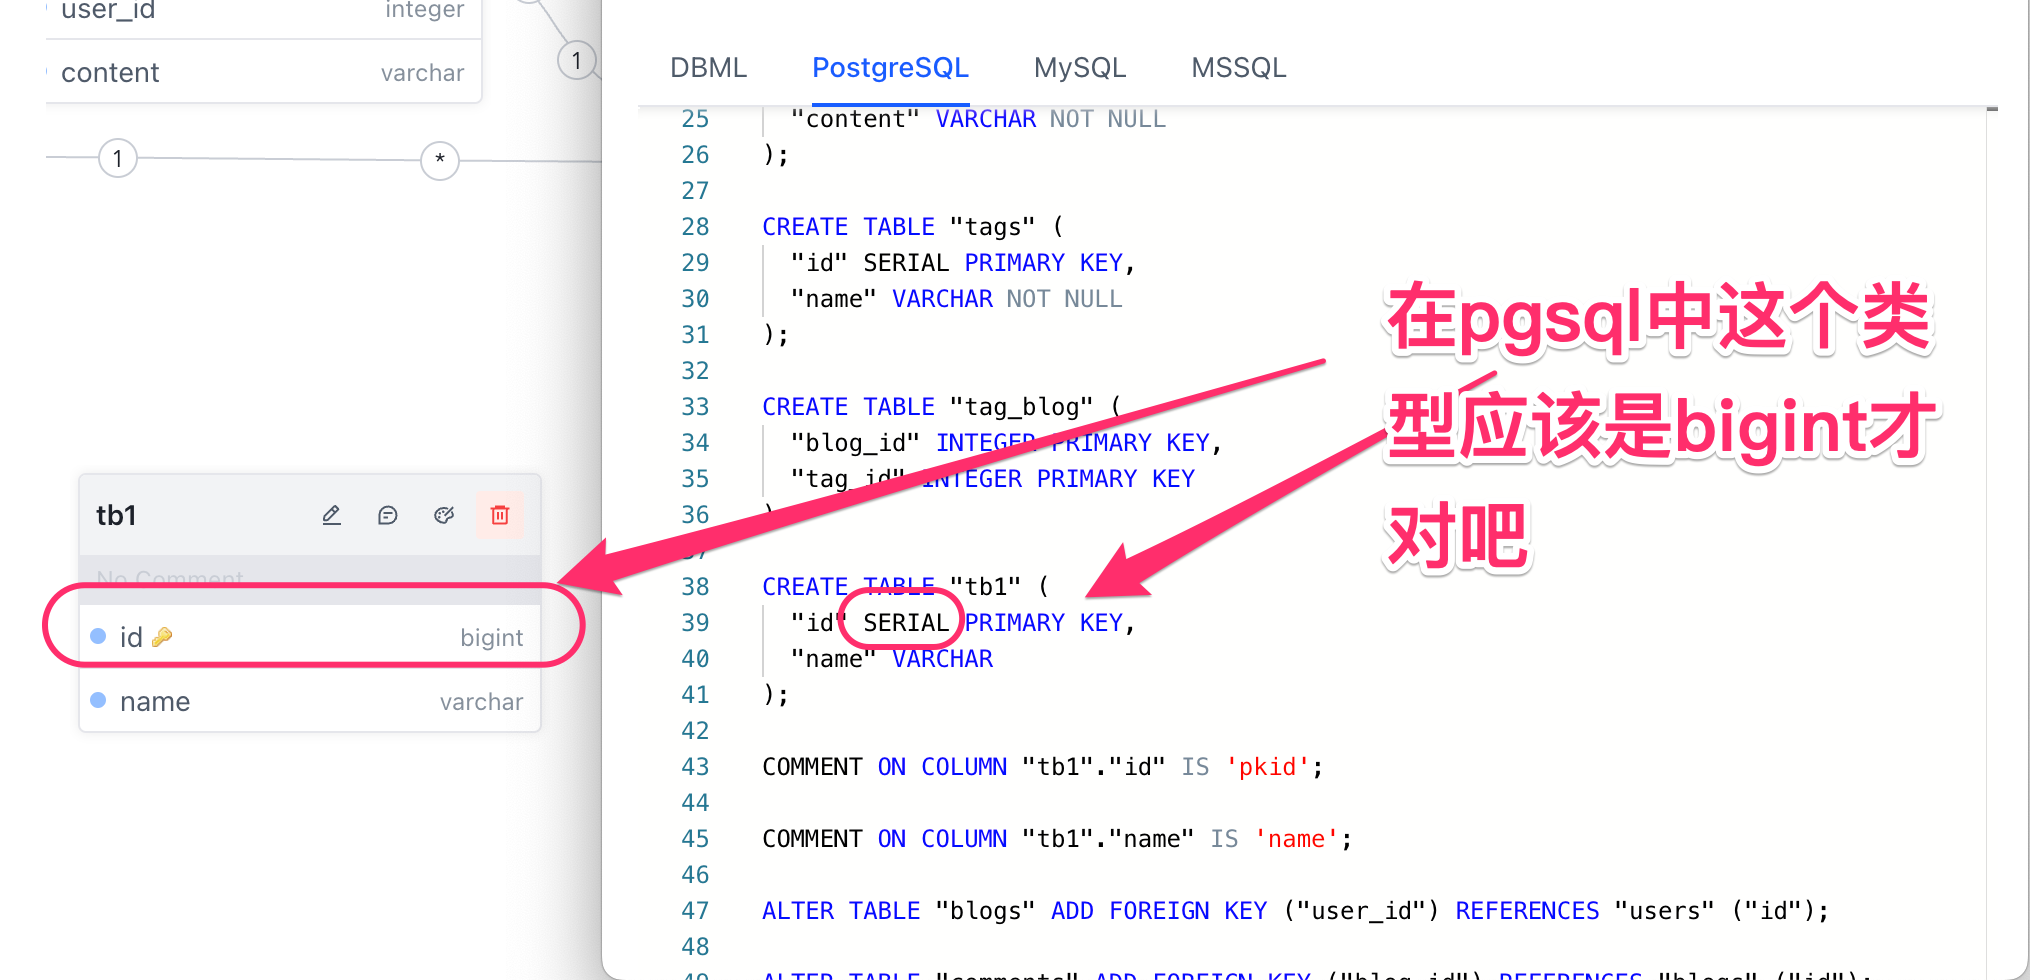
Task: Select the PostgreSQL tab
Action: [890, 67]
